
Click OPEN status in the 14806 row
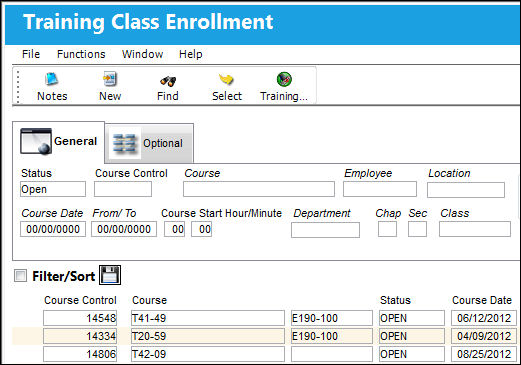point(412,354)
